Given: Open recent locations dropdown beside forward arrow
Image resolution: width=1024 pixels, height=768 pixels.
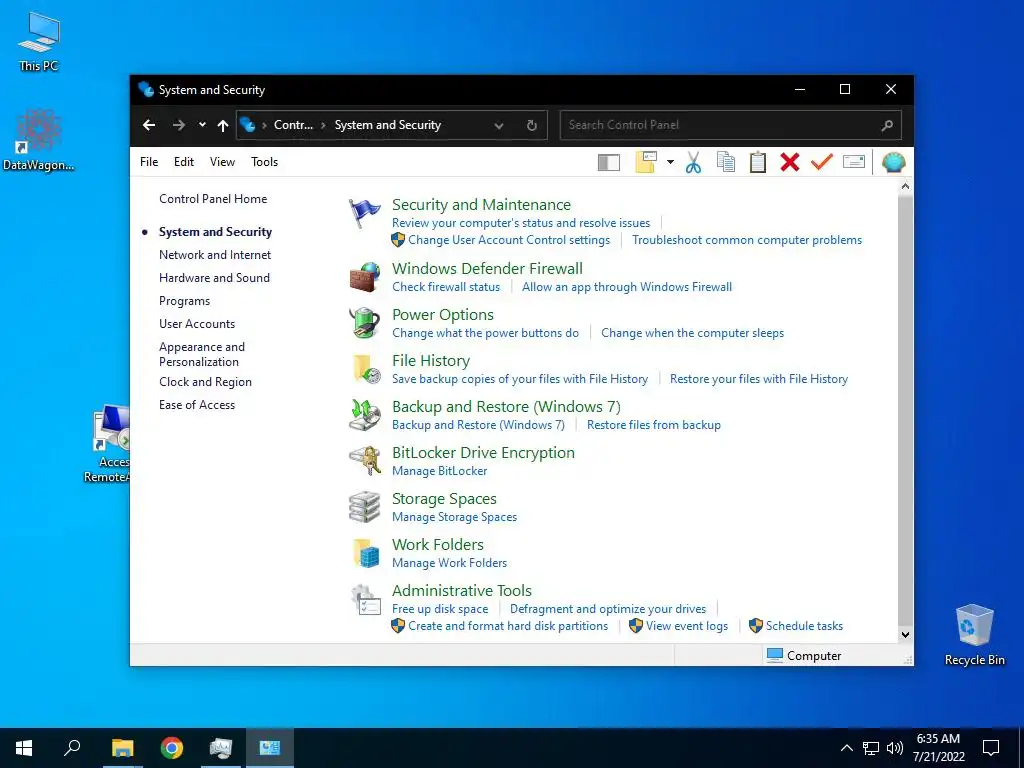Looking at the screenshot, I should pos(202,125).
